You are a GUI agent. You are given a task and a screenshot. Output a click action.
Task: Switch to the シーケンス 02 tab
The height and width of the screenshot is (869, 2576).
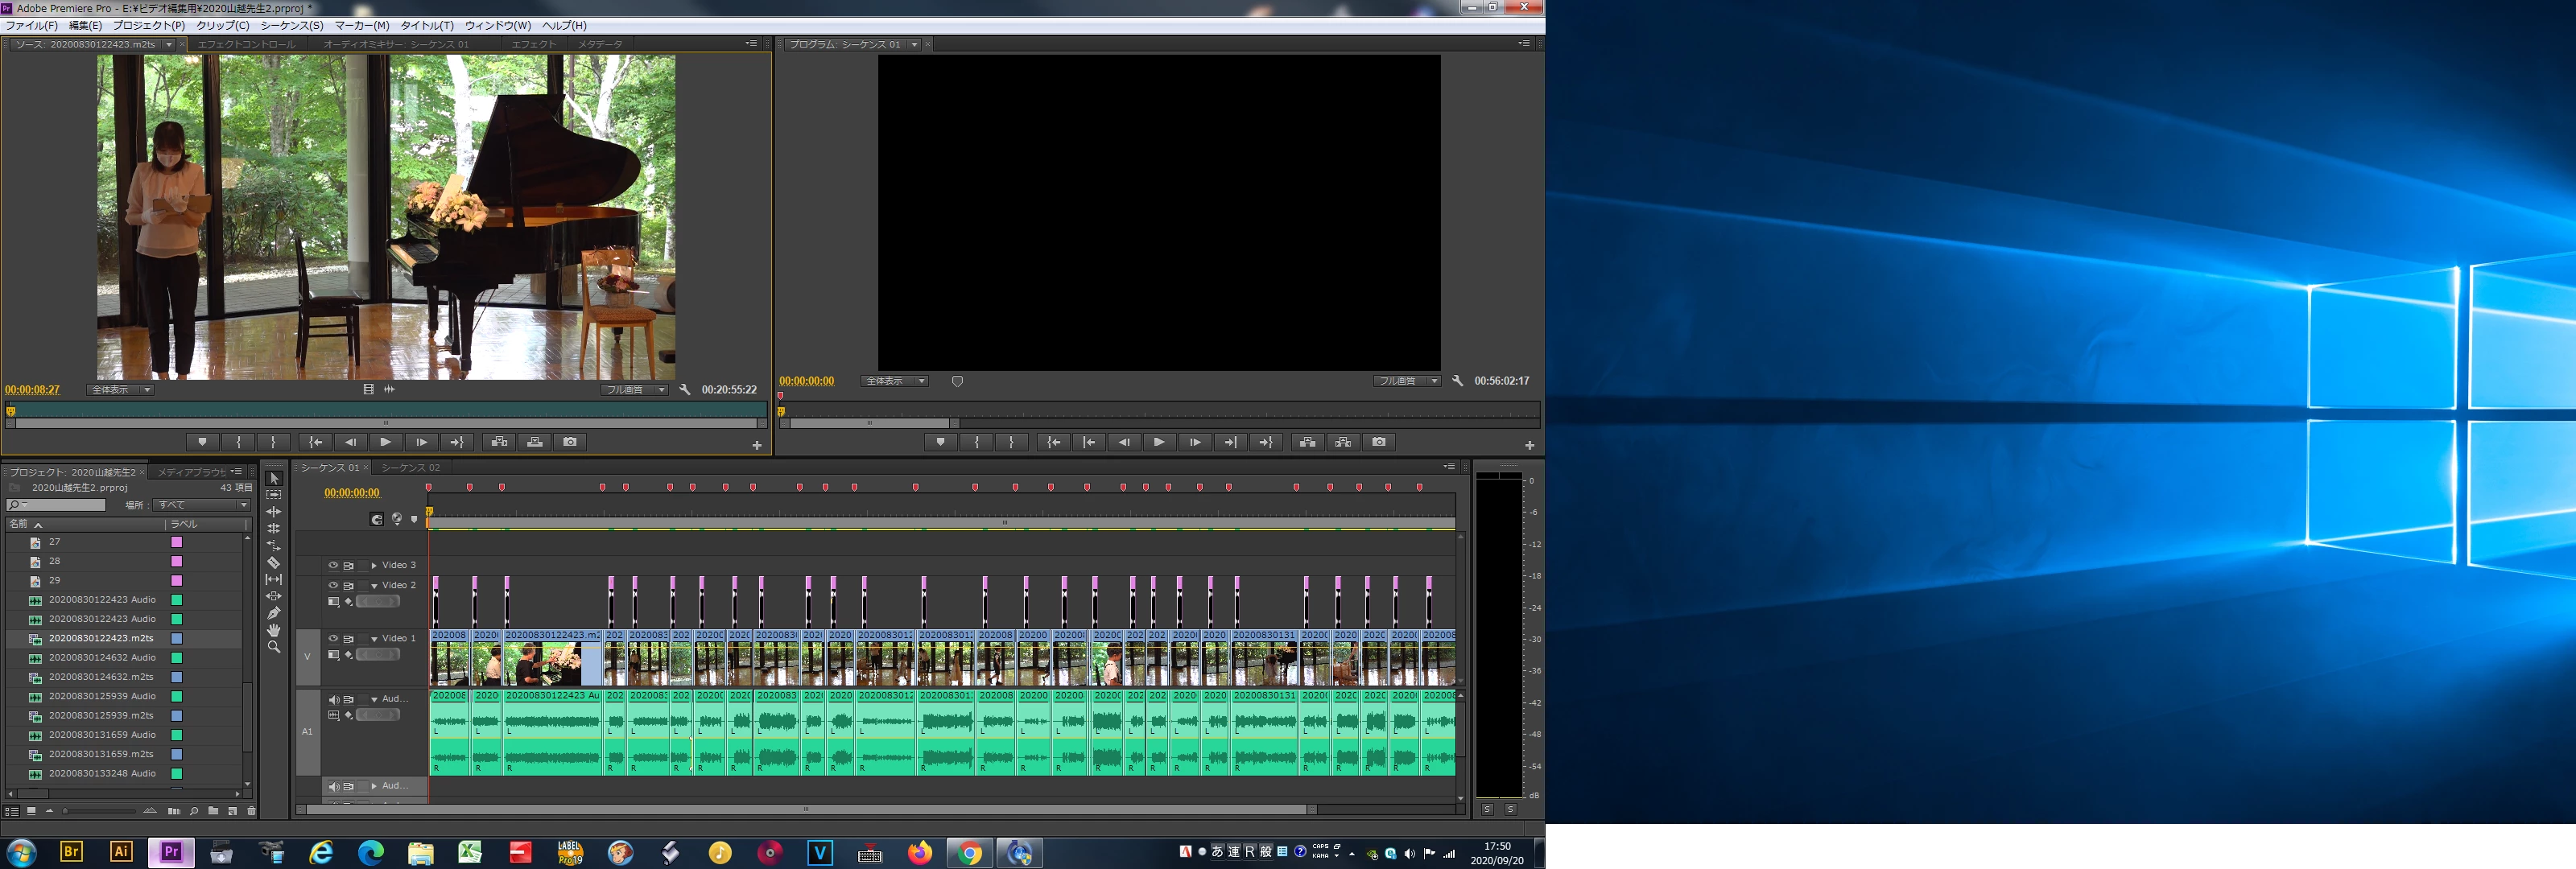point(410,468)
